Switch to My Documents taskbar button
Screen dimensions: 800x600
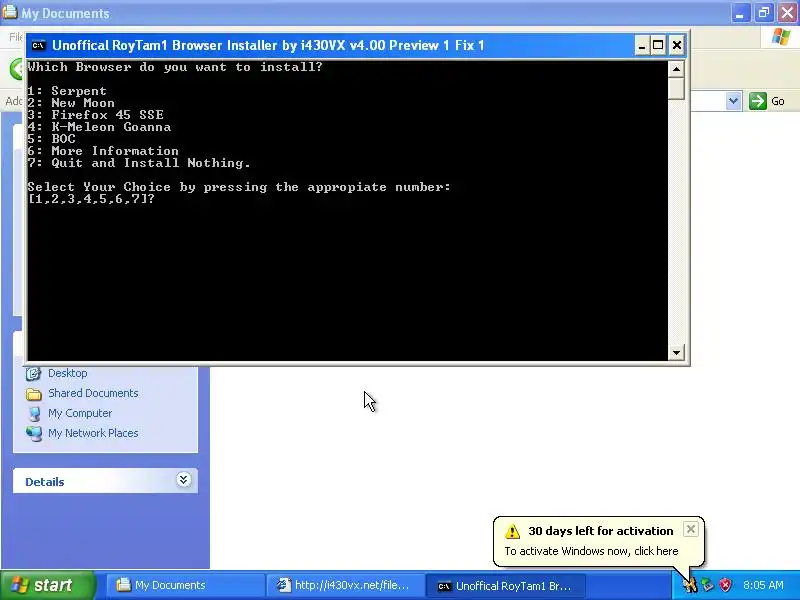coord(184,585)
